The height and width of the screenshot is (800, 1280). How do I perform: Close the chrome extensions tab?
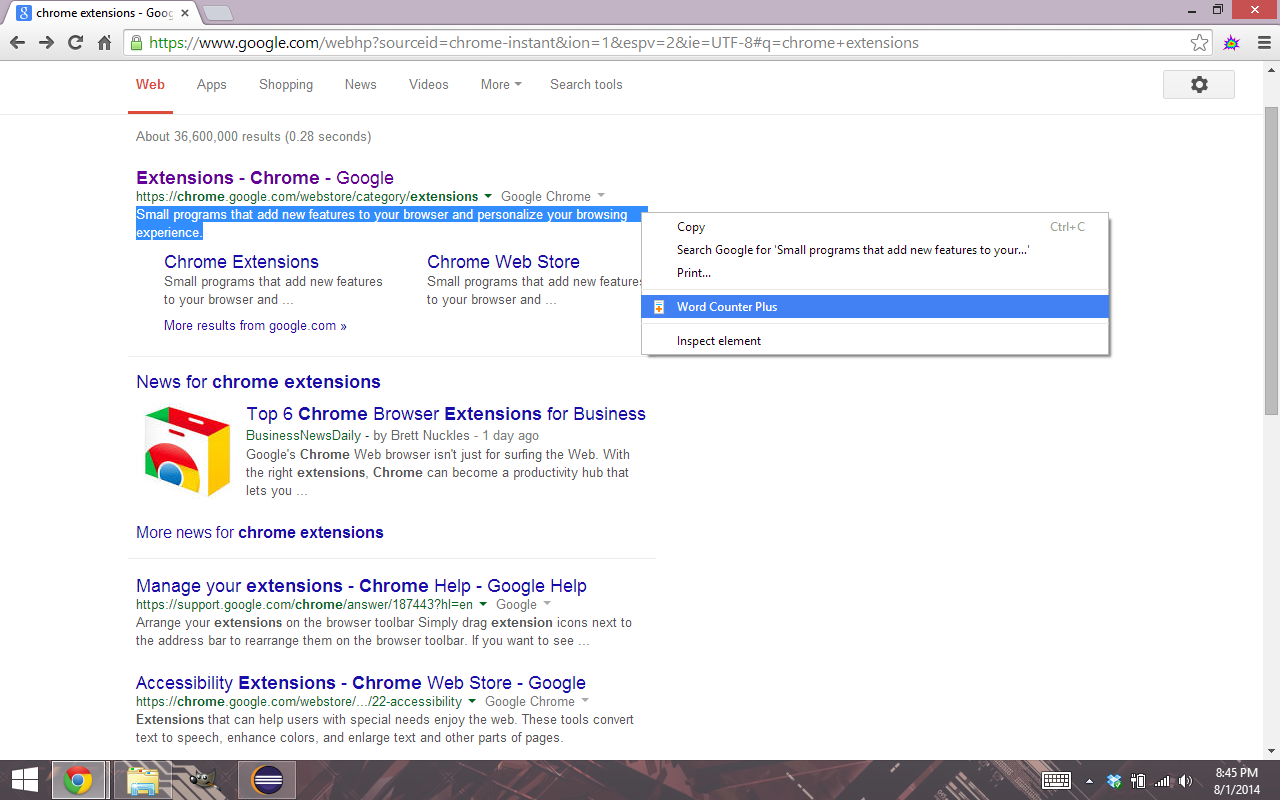pos(185,13)
